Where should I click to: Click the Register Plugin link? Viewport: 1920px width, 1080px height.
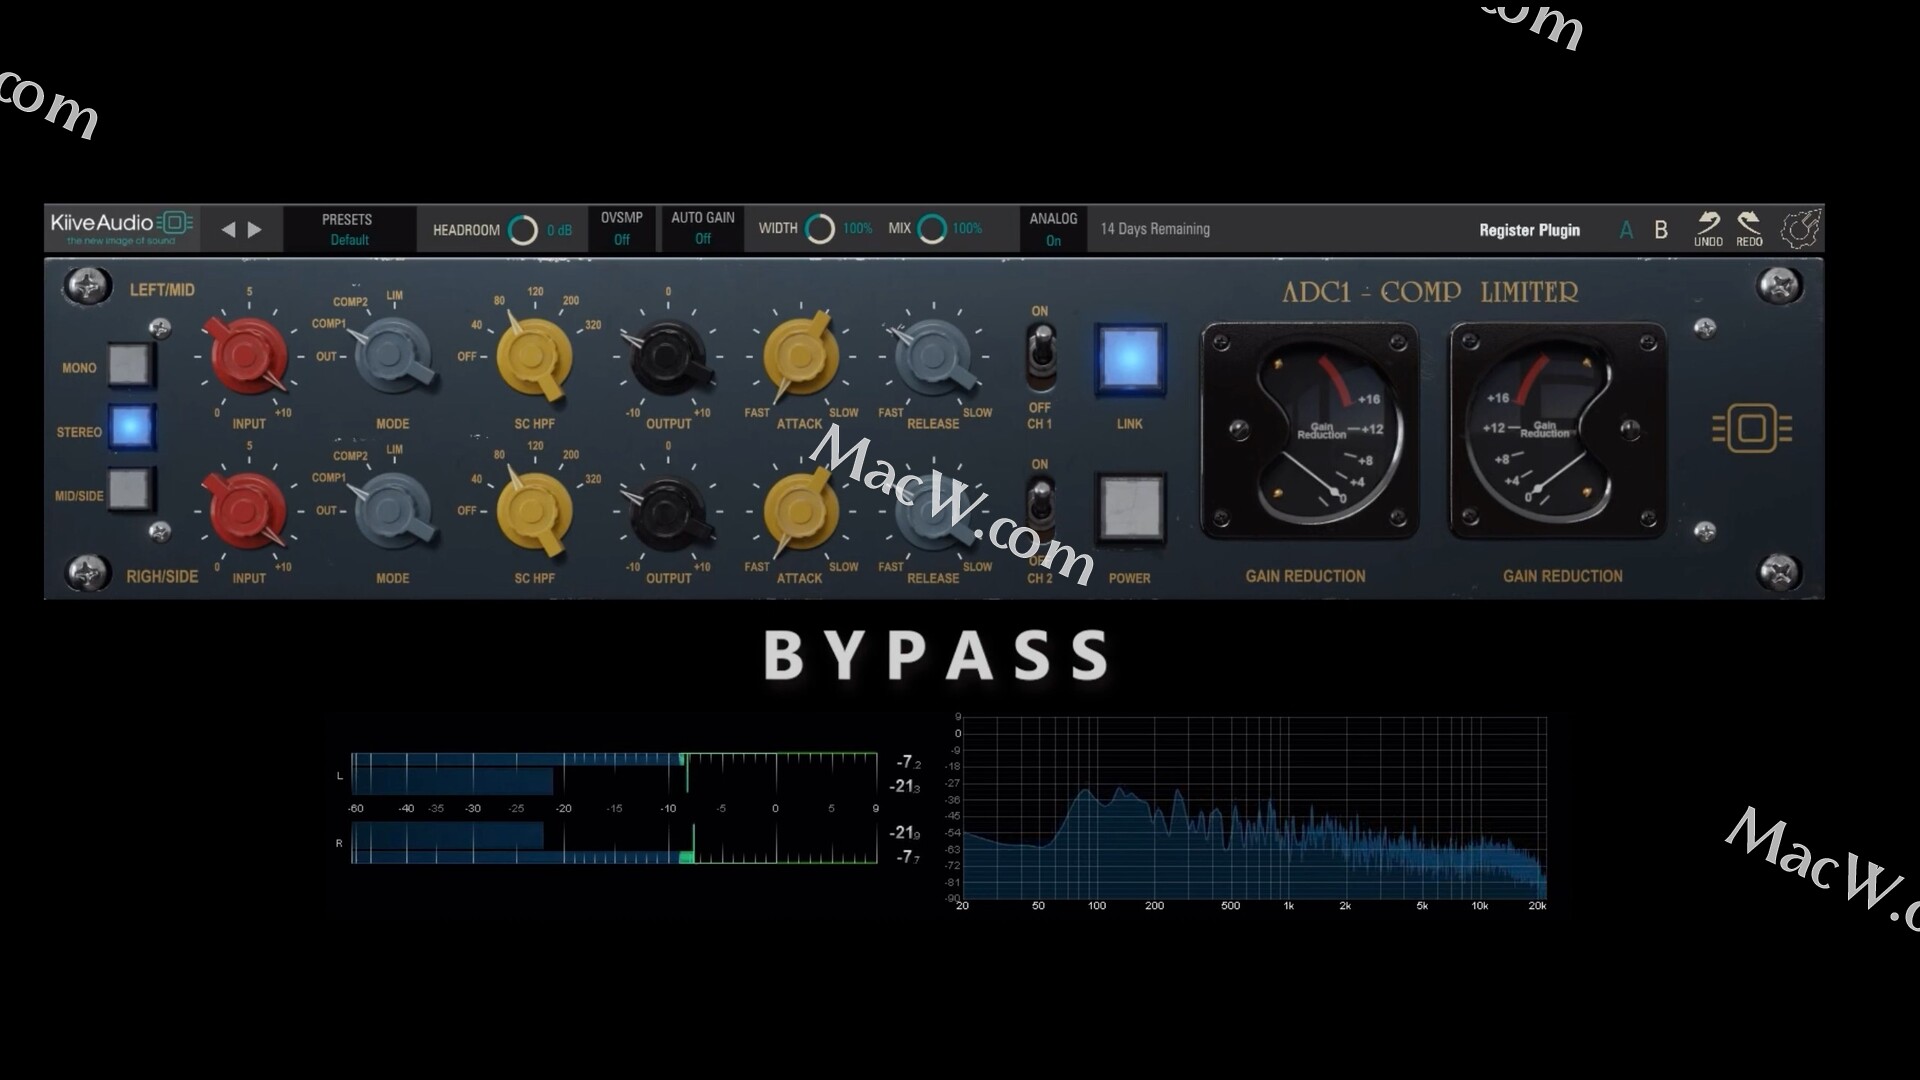click(x=1529, y=230)
